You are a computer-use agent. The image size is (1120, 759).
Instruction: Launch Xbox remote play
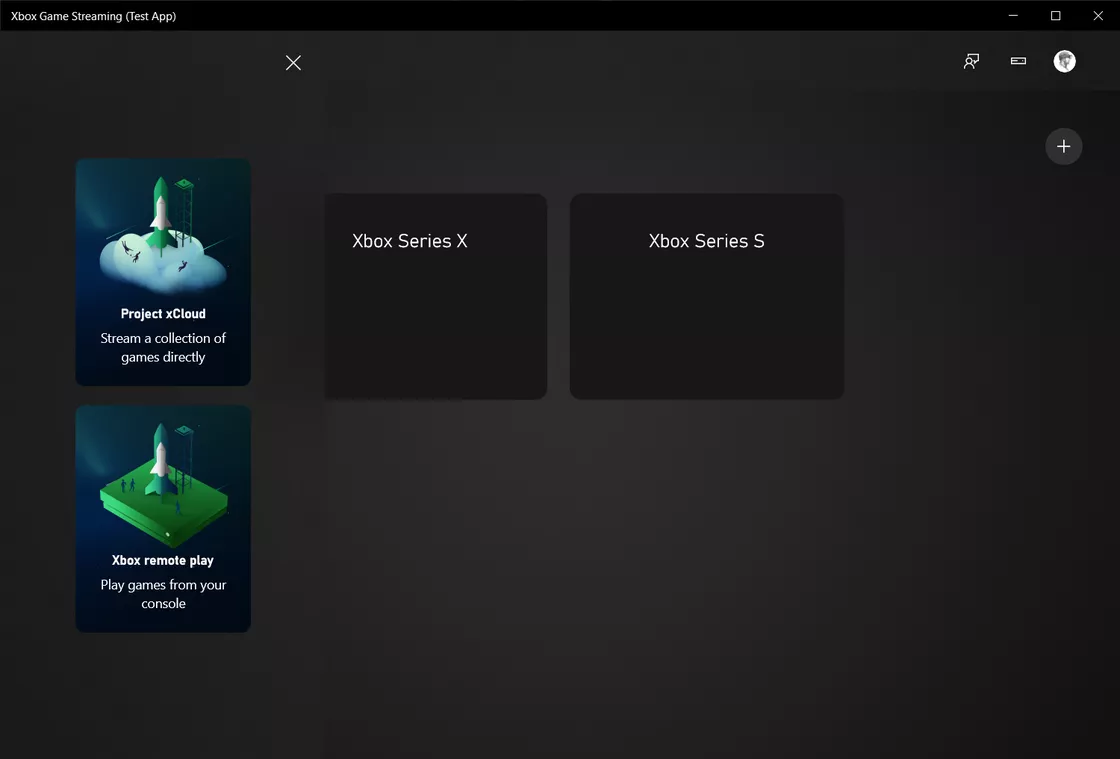[162, 518]
